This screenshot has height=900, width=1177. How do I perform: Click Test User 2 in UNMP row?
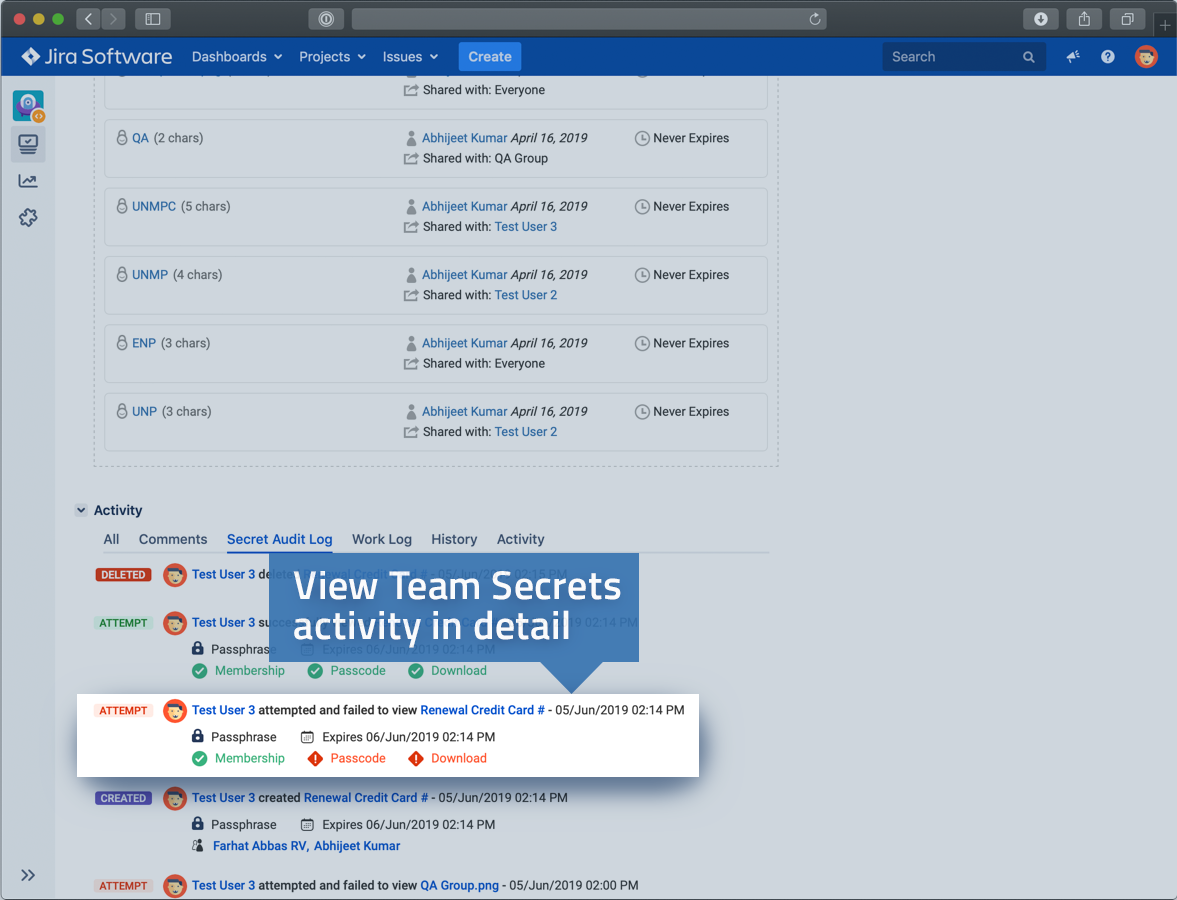tap(525, 295)
